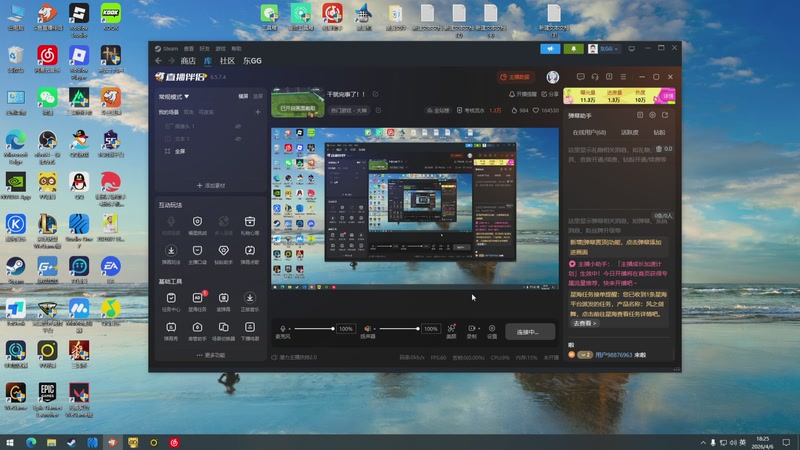
Task: Click the 录制 record icon
Action: pos(471,331)
